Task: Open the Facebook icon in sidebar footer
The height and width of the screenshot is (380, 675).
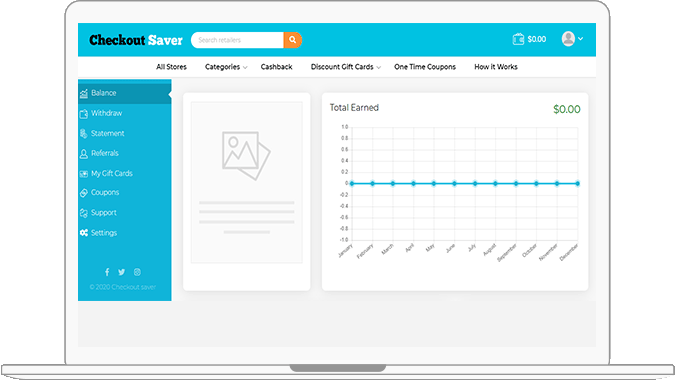Action: click(x=107, y=272)
